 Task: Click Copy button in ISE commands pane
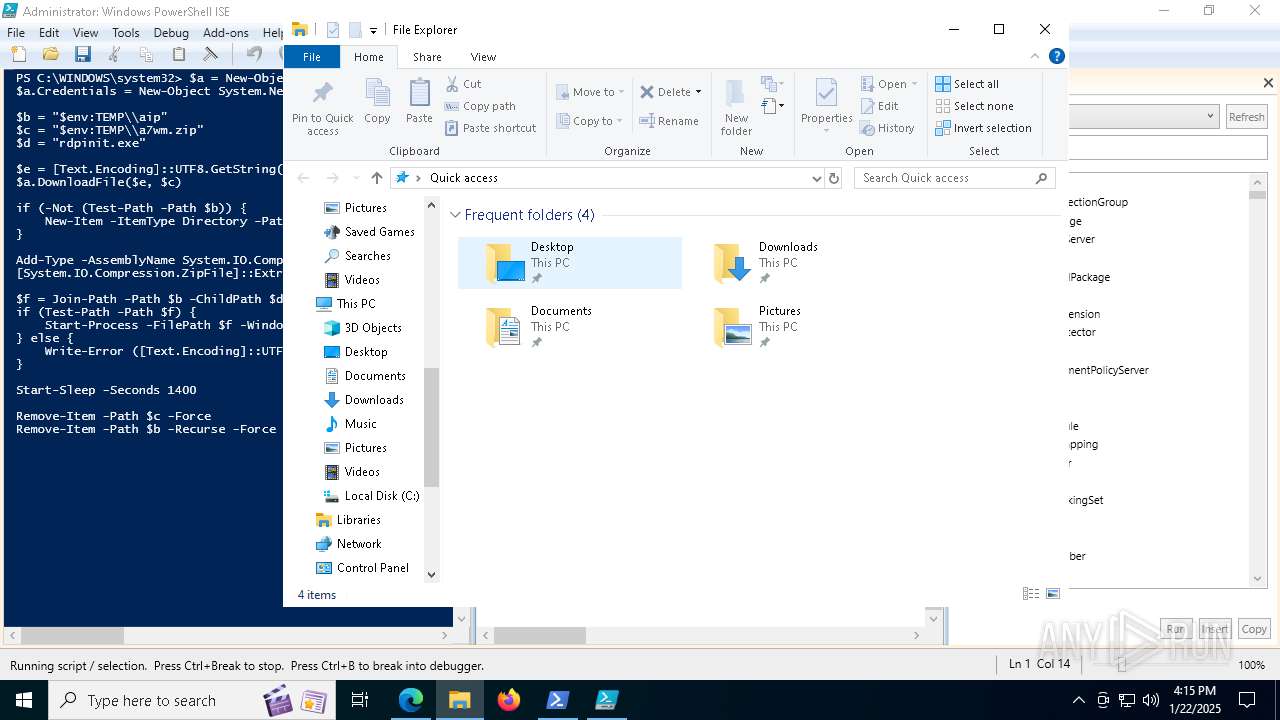point(1254,629)
